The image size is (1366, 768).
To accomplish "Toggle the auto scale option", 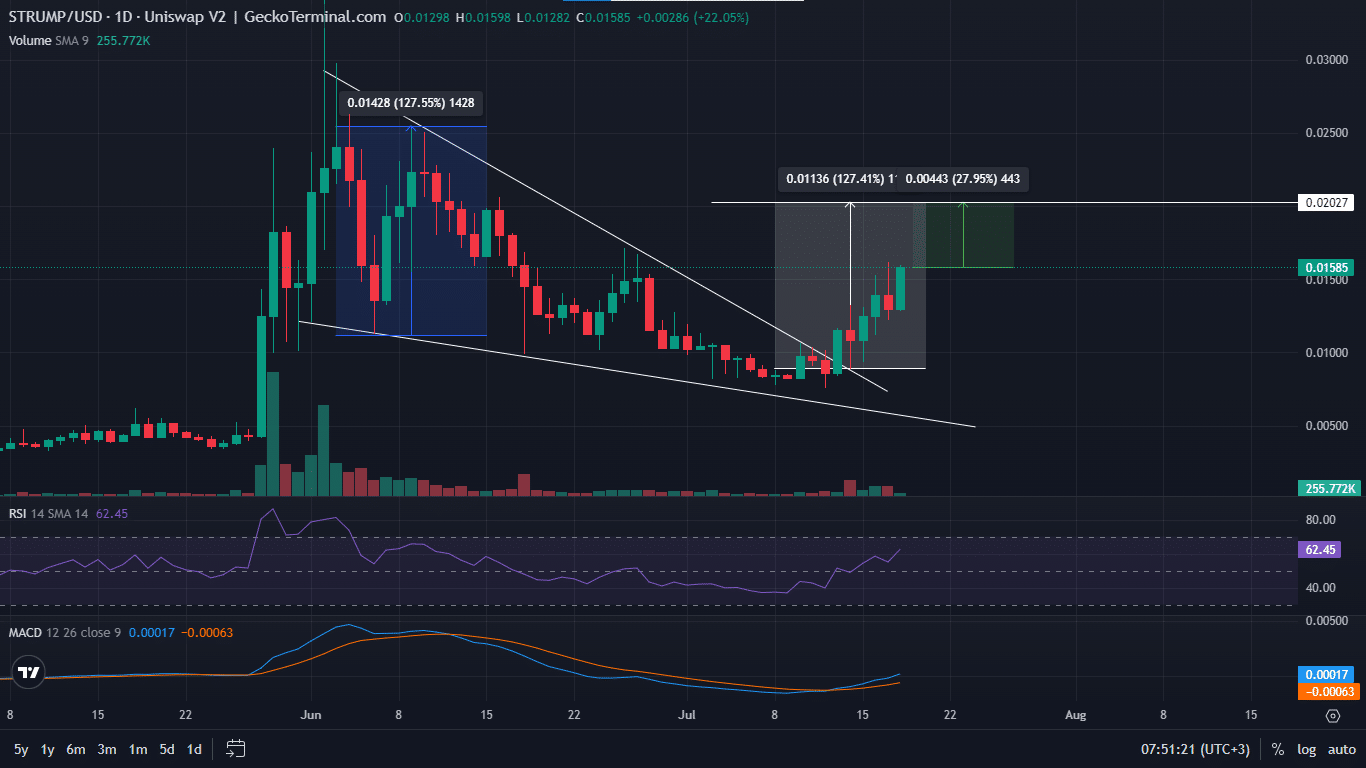I will coord(1342,749).
